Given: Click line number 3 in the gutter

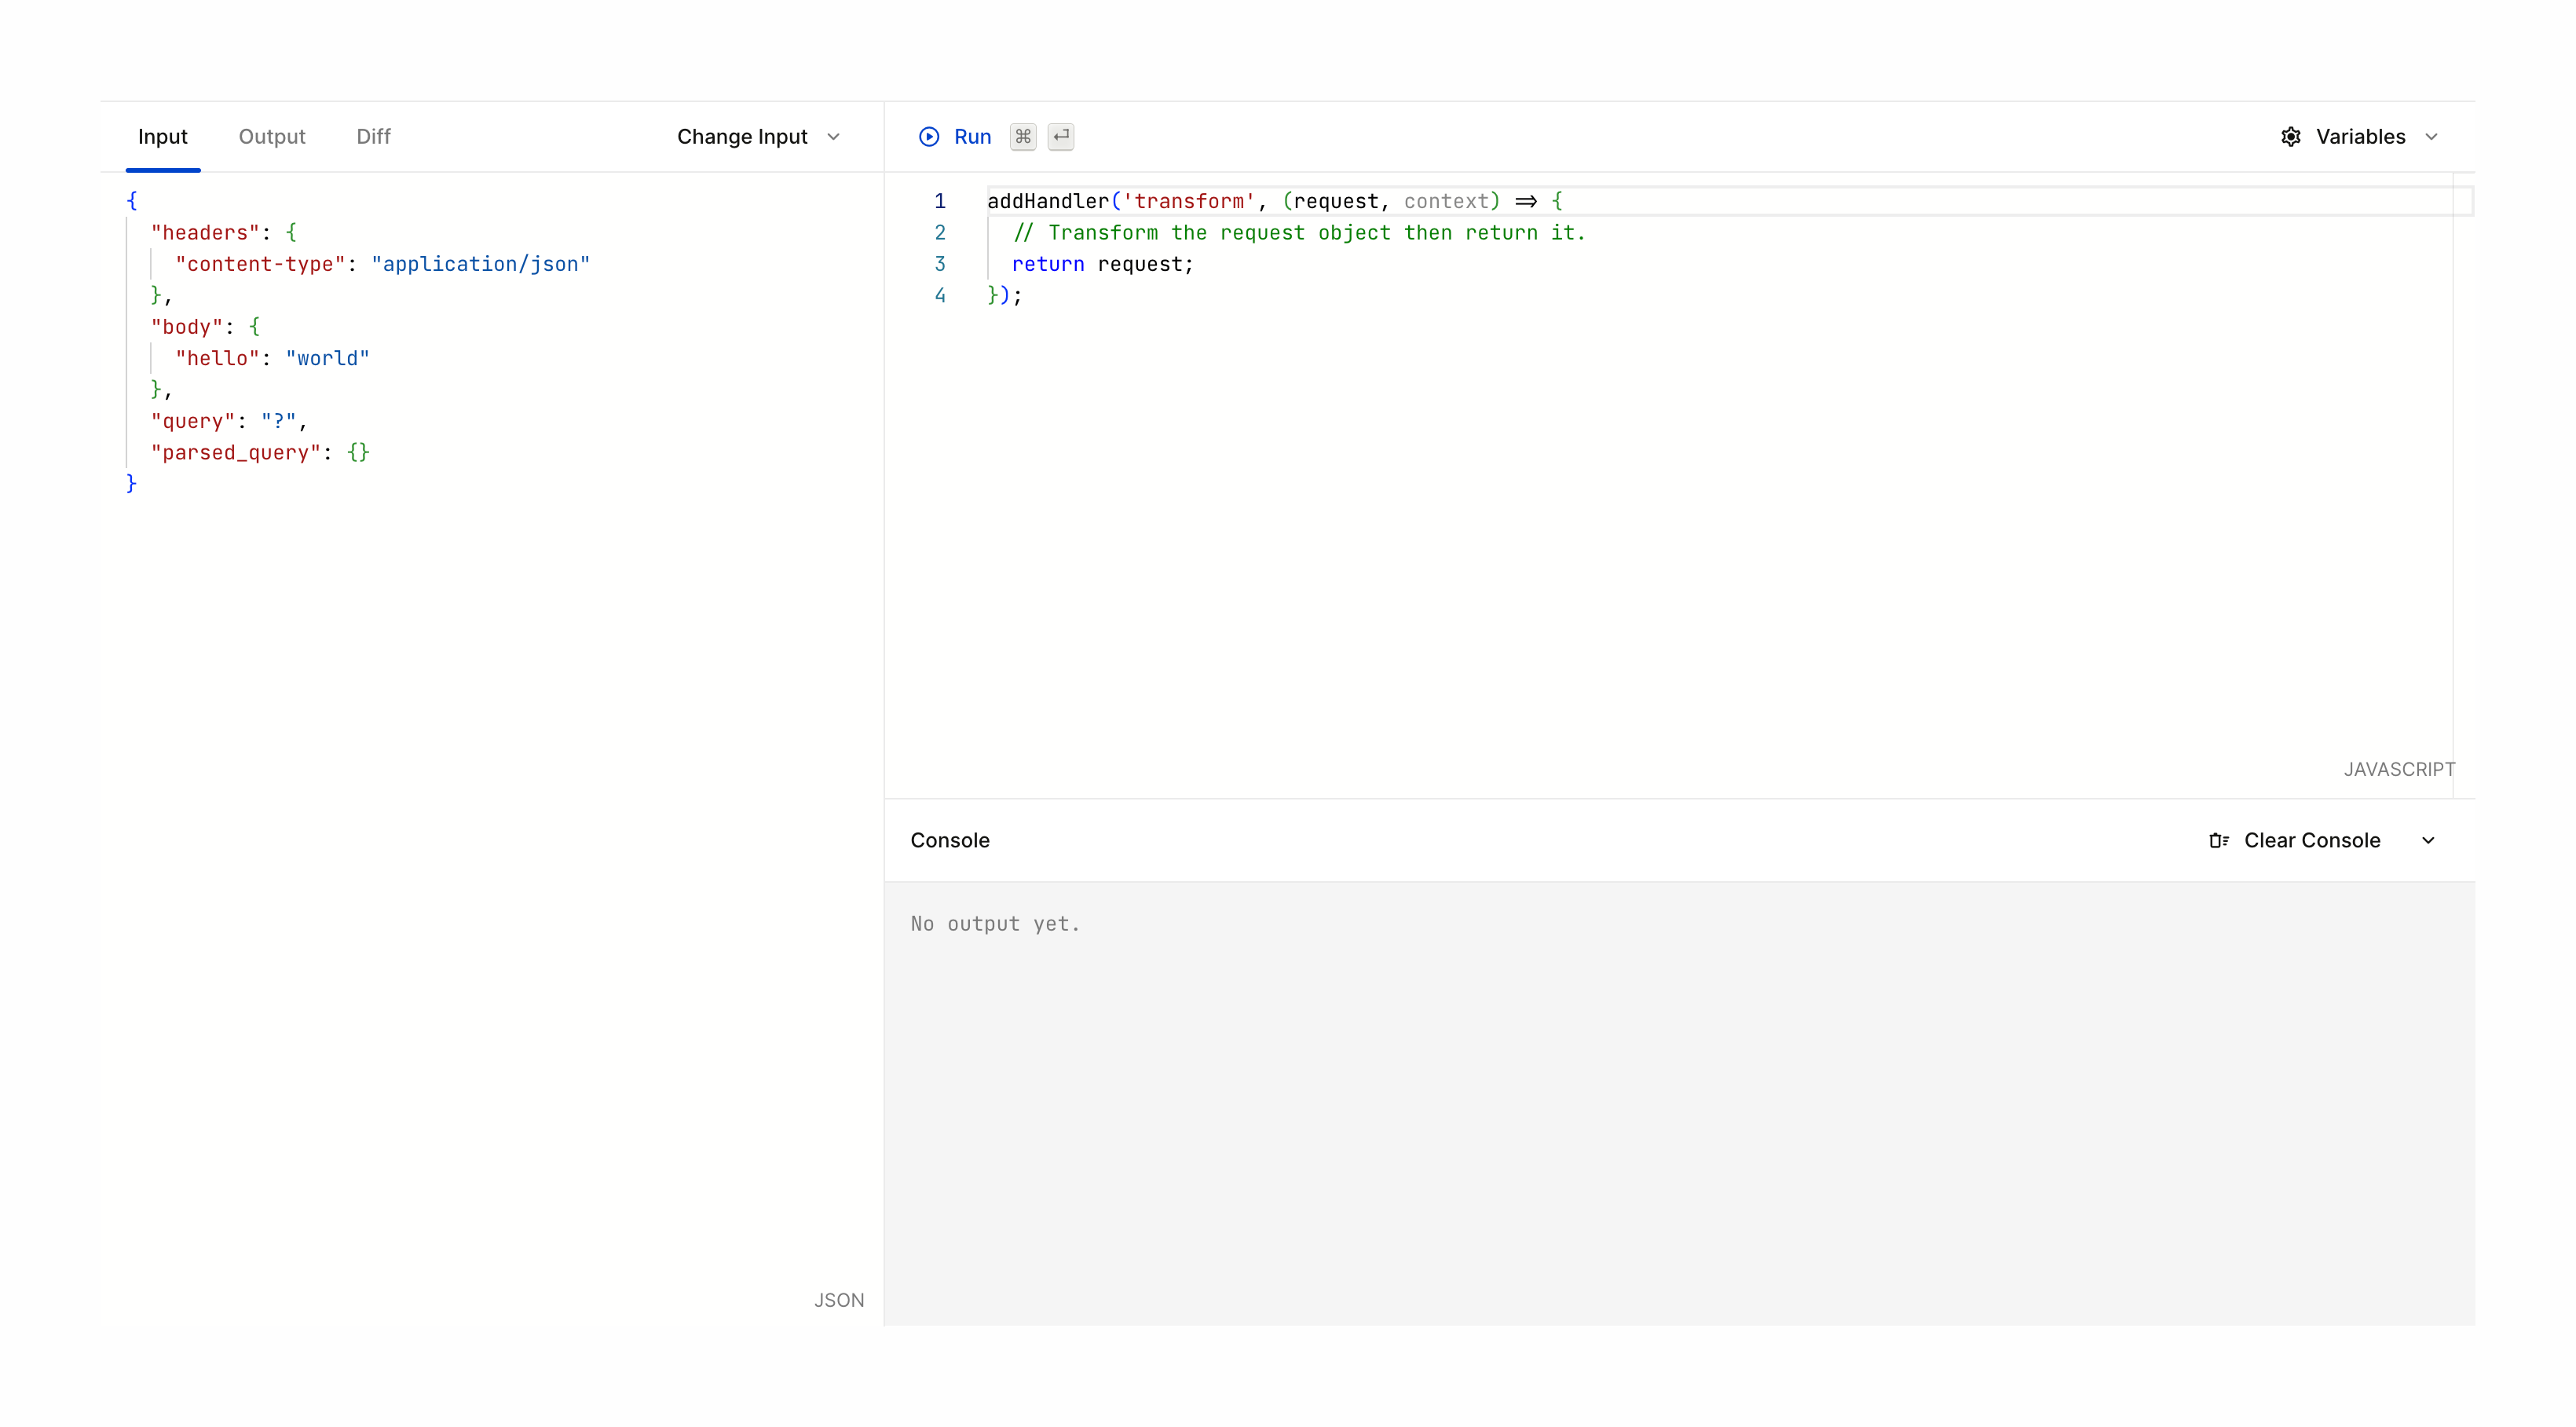Looking at the screenshot, I should (x=939, y=264).
